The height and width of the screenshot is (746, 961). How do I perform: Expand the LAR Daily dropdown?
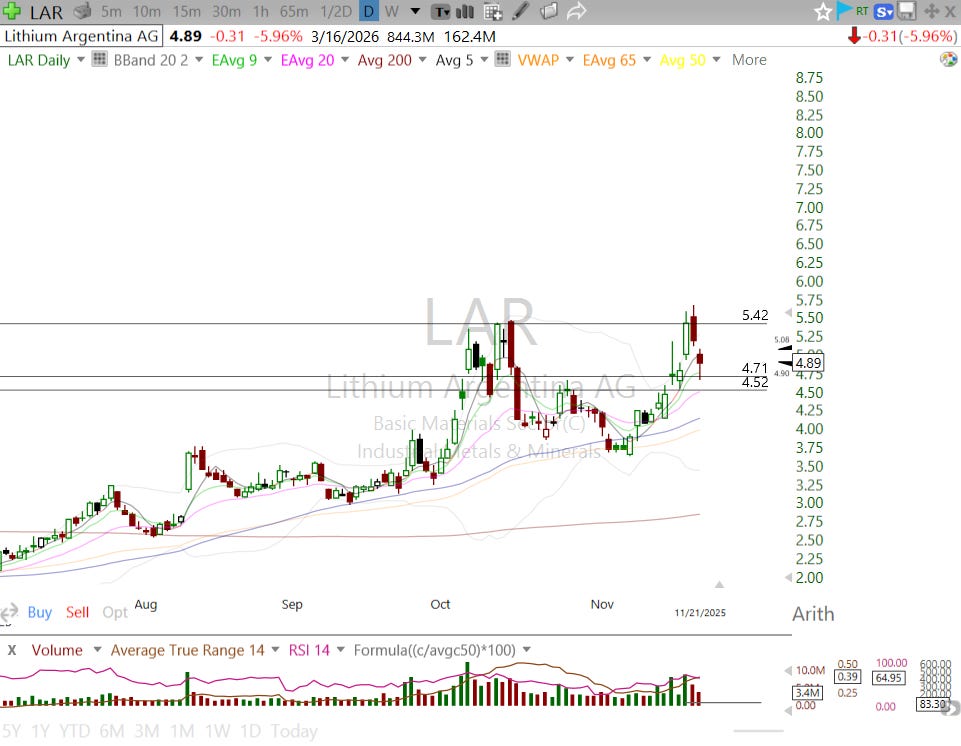[80, 59]
